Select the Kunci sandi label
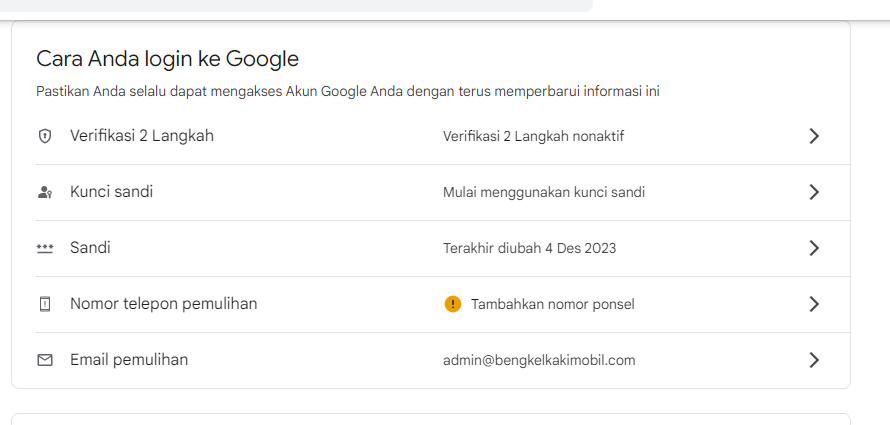The height and width of the screenshot is (425, 890). point(111,192)
